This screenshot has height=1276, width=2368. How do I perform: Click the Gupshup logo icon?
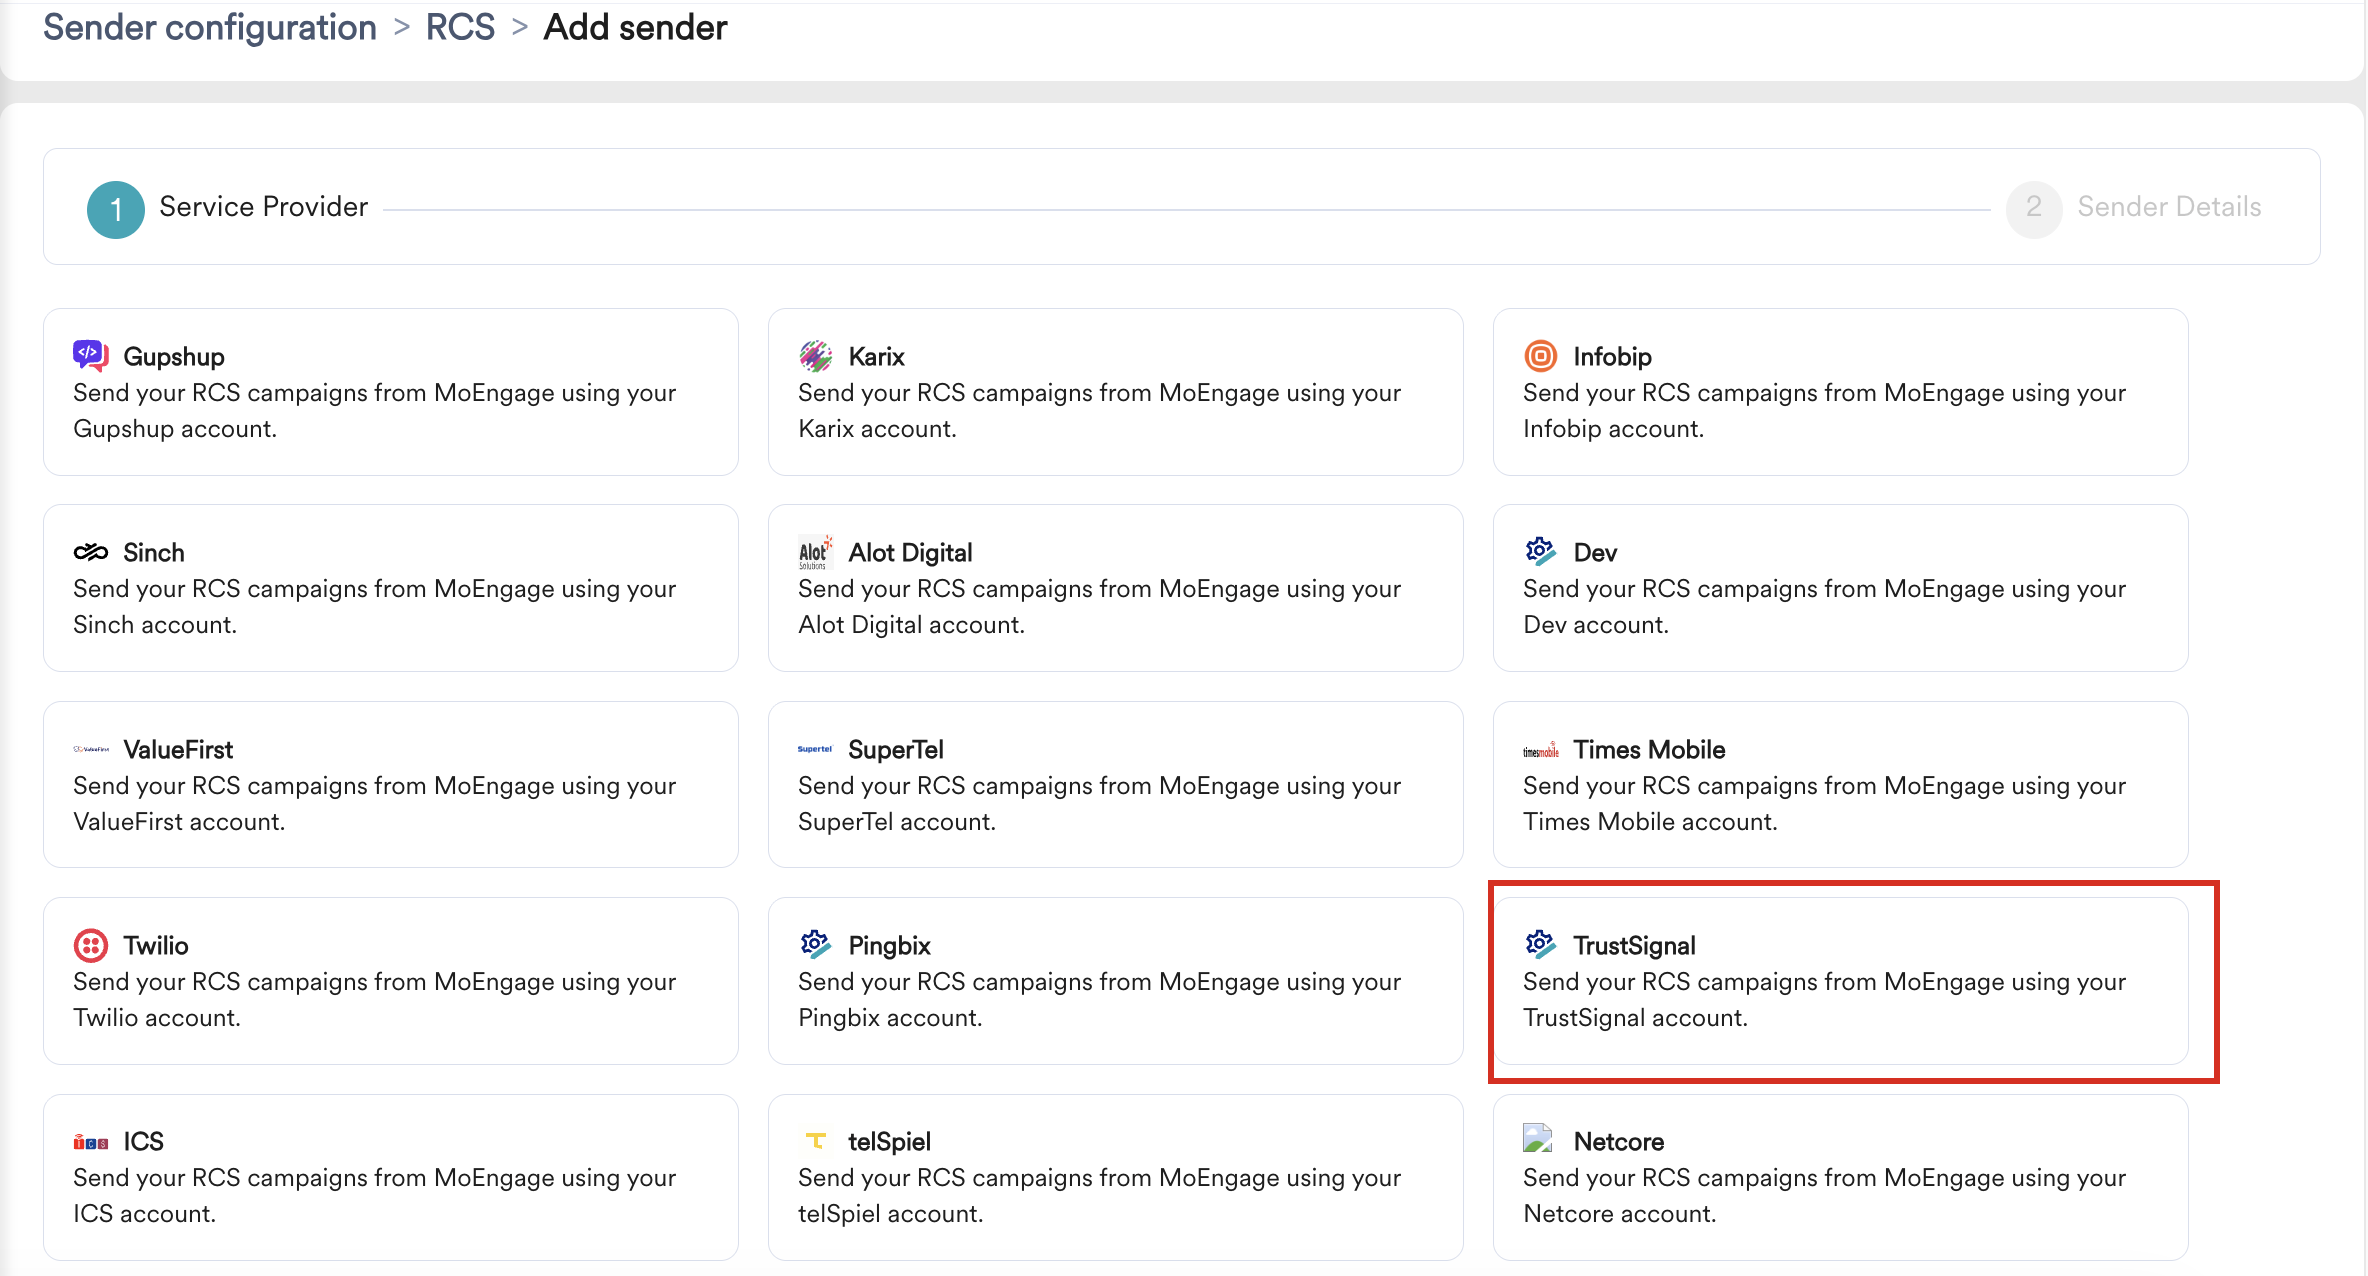click(x=90, y=355)
